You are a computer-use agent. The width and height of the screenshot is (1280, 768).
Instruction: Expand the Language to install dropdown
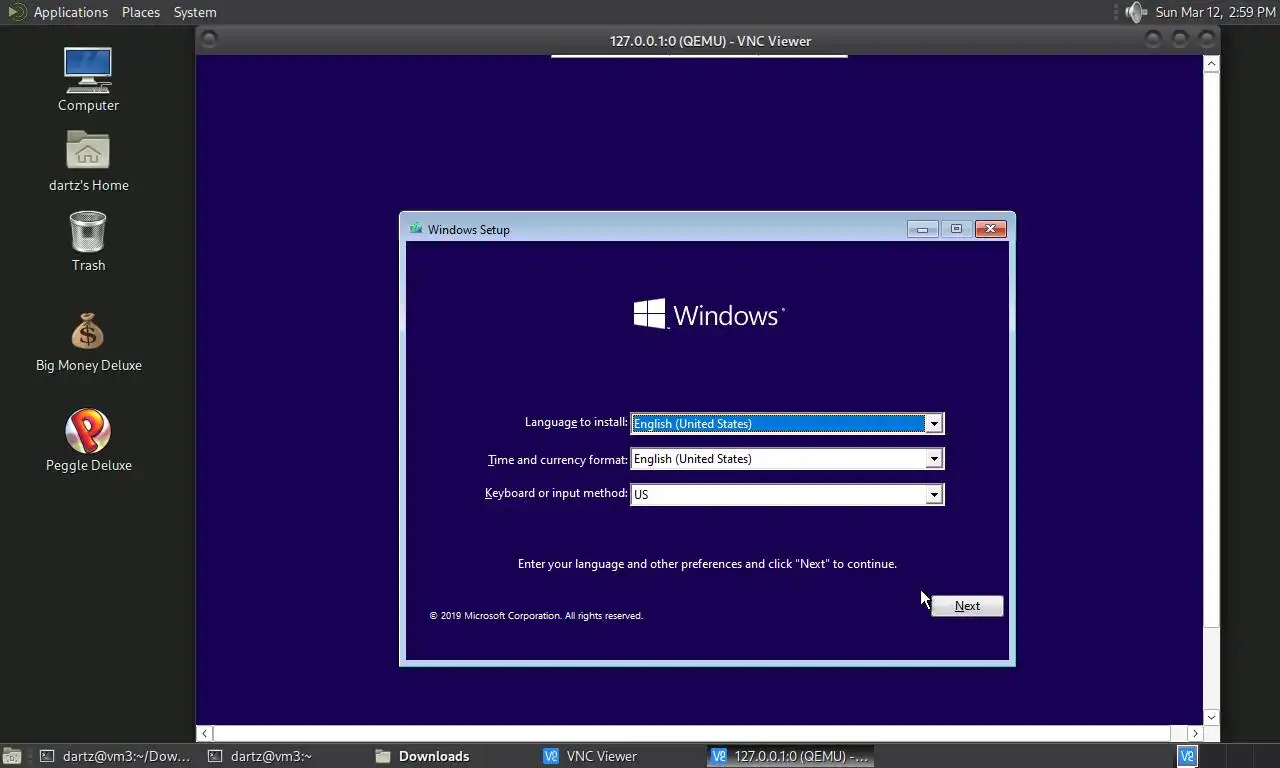[933, 423]
